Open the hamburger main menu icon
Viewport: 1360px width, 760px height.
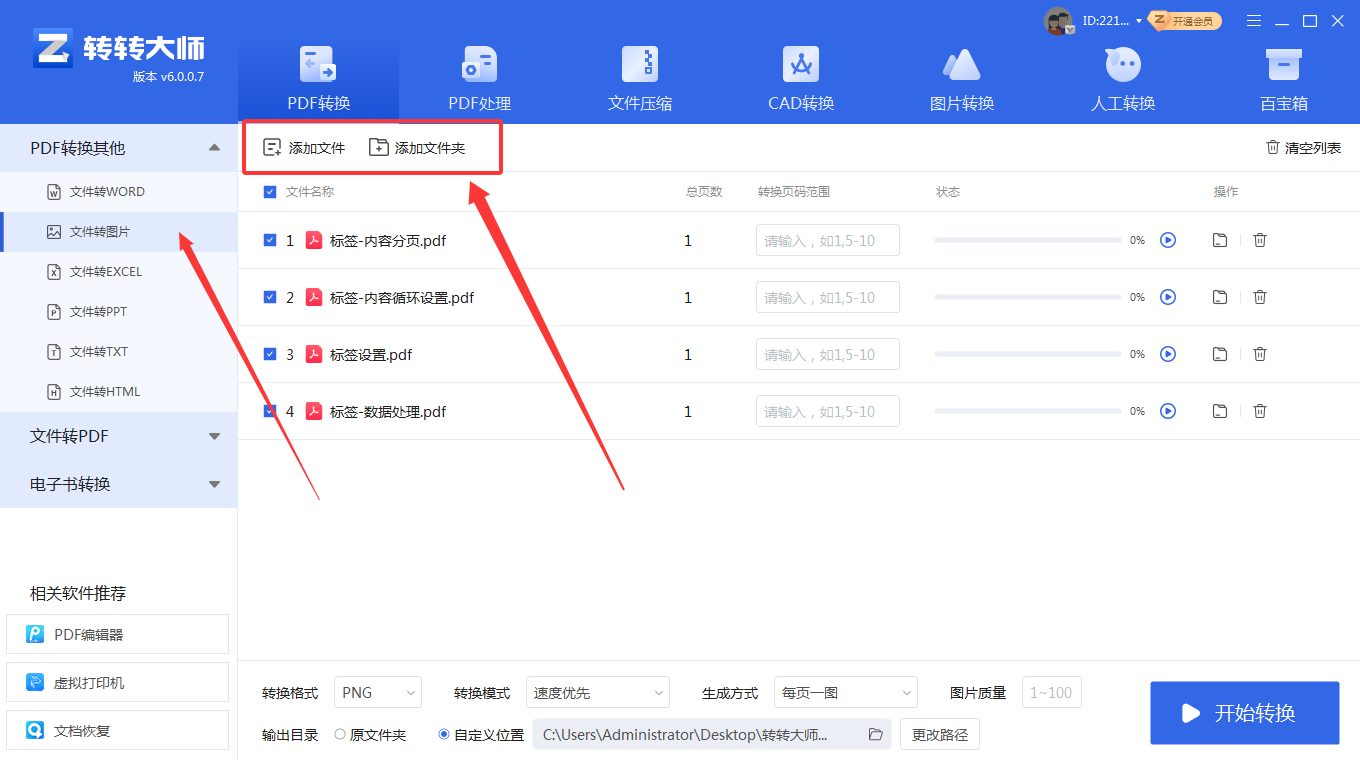click(x=1254, y=21)
